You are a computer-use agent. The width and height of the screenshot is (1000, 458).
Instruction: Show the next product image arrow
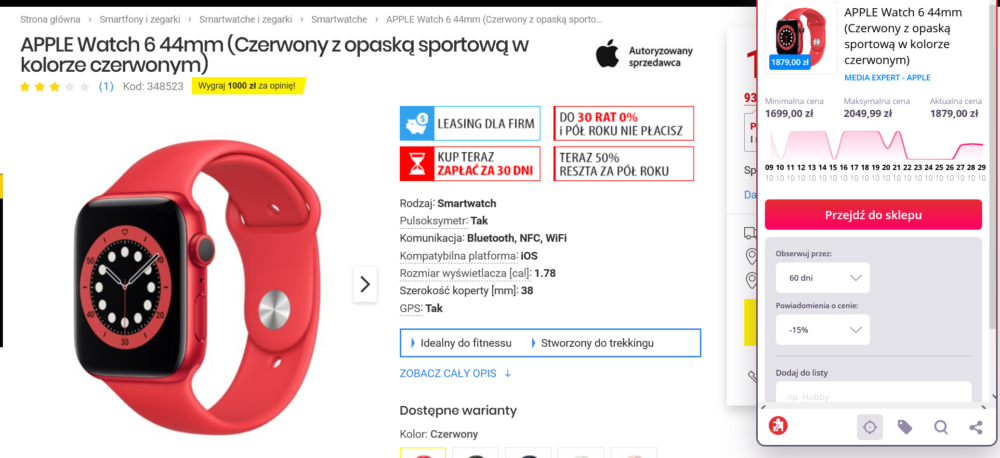click(x=365, y=284)
